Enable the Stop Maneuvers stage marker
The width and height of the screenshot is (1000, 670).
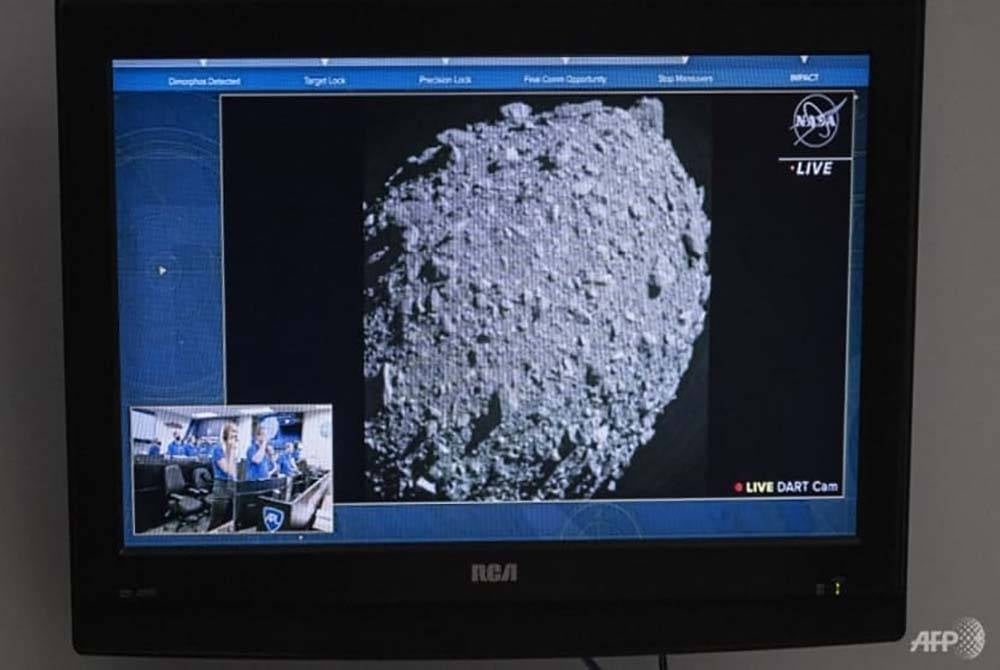tap(688, 61)
